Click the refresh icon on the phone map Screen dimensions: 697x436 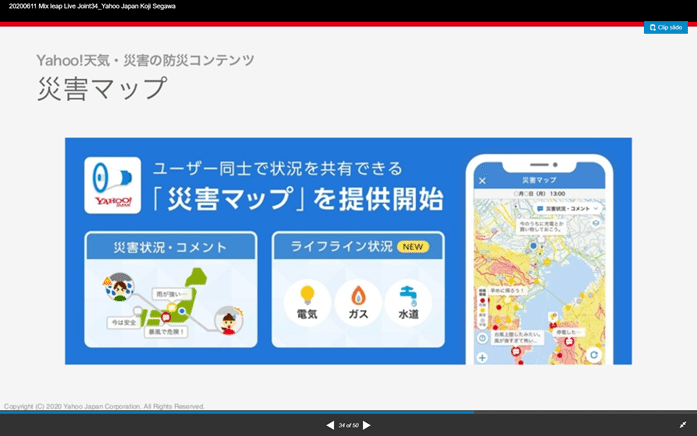[x=593, y=354]
